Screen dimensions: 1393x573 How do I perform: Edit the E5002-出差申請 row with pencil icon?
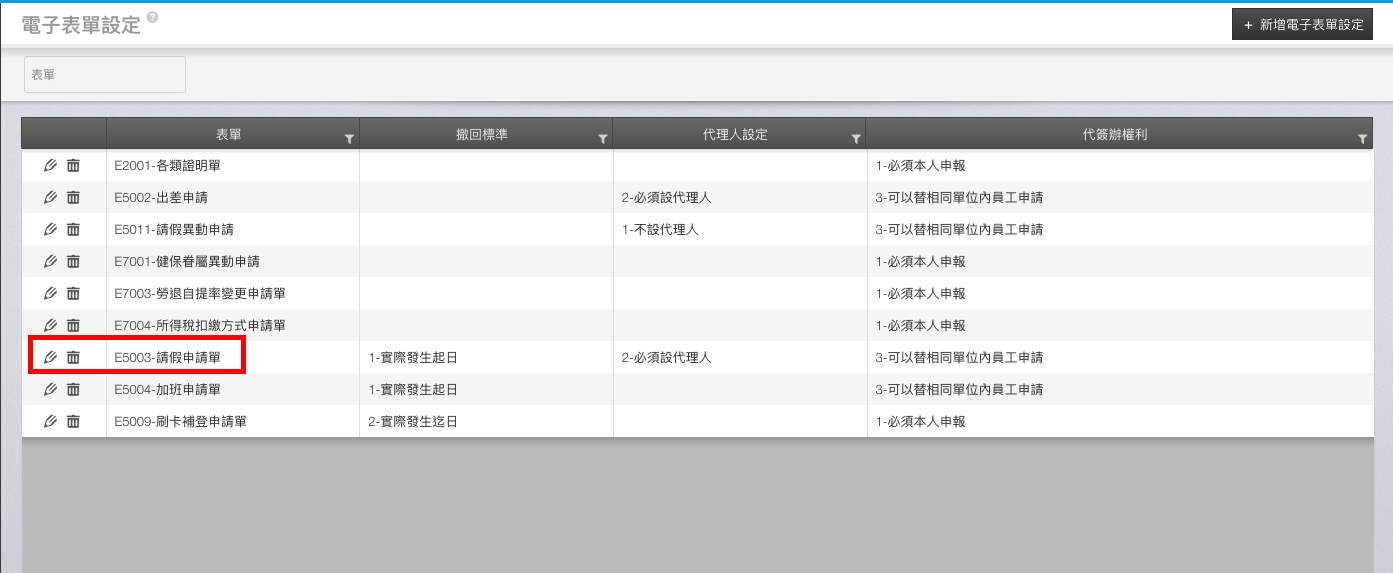coord(51,197)
